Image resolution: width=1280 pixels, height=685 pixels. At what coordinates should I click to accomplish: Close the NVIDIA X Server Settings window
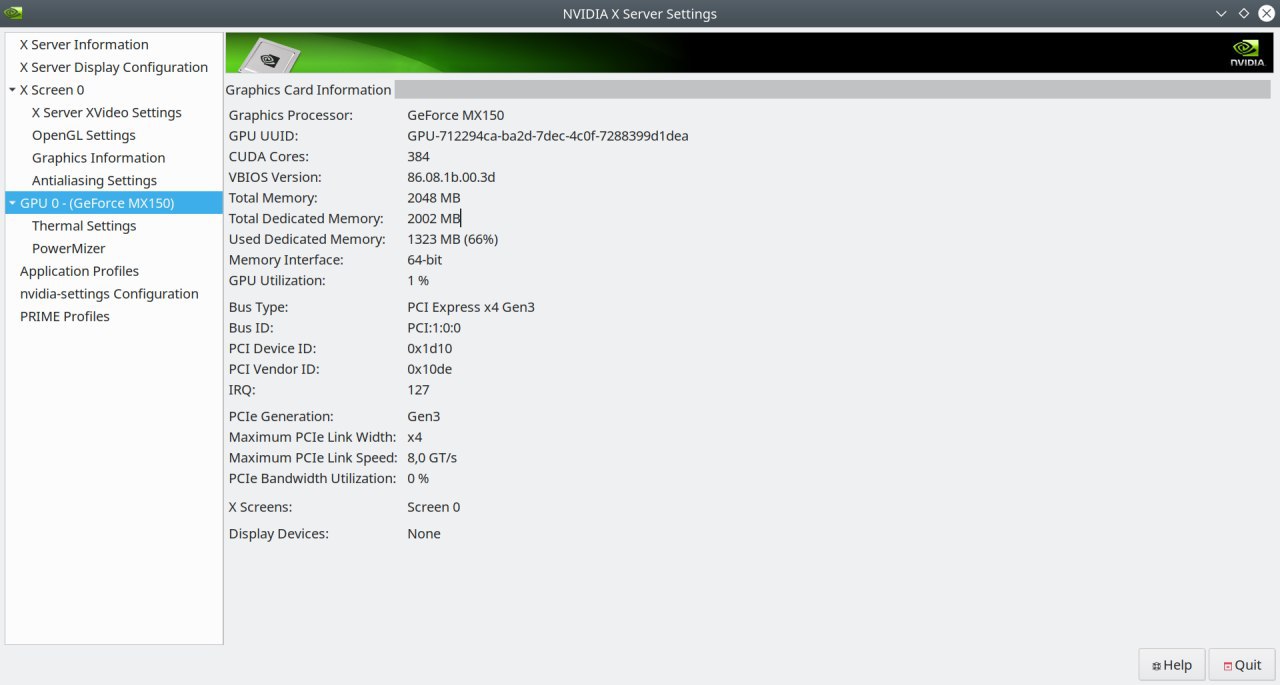tap(1266, 14)
